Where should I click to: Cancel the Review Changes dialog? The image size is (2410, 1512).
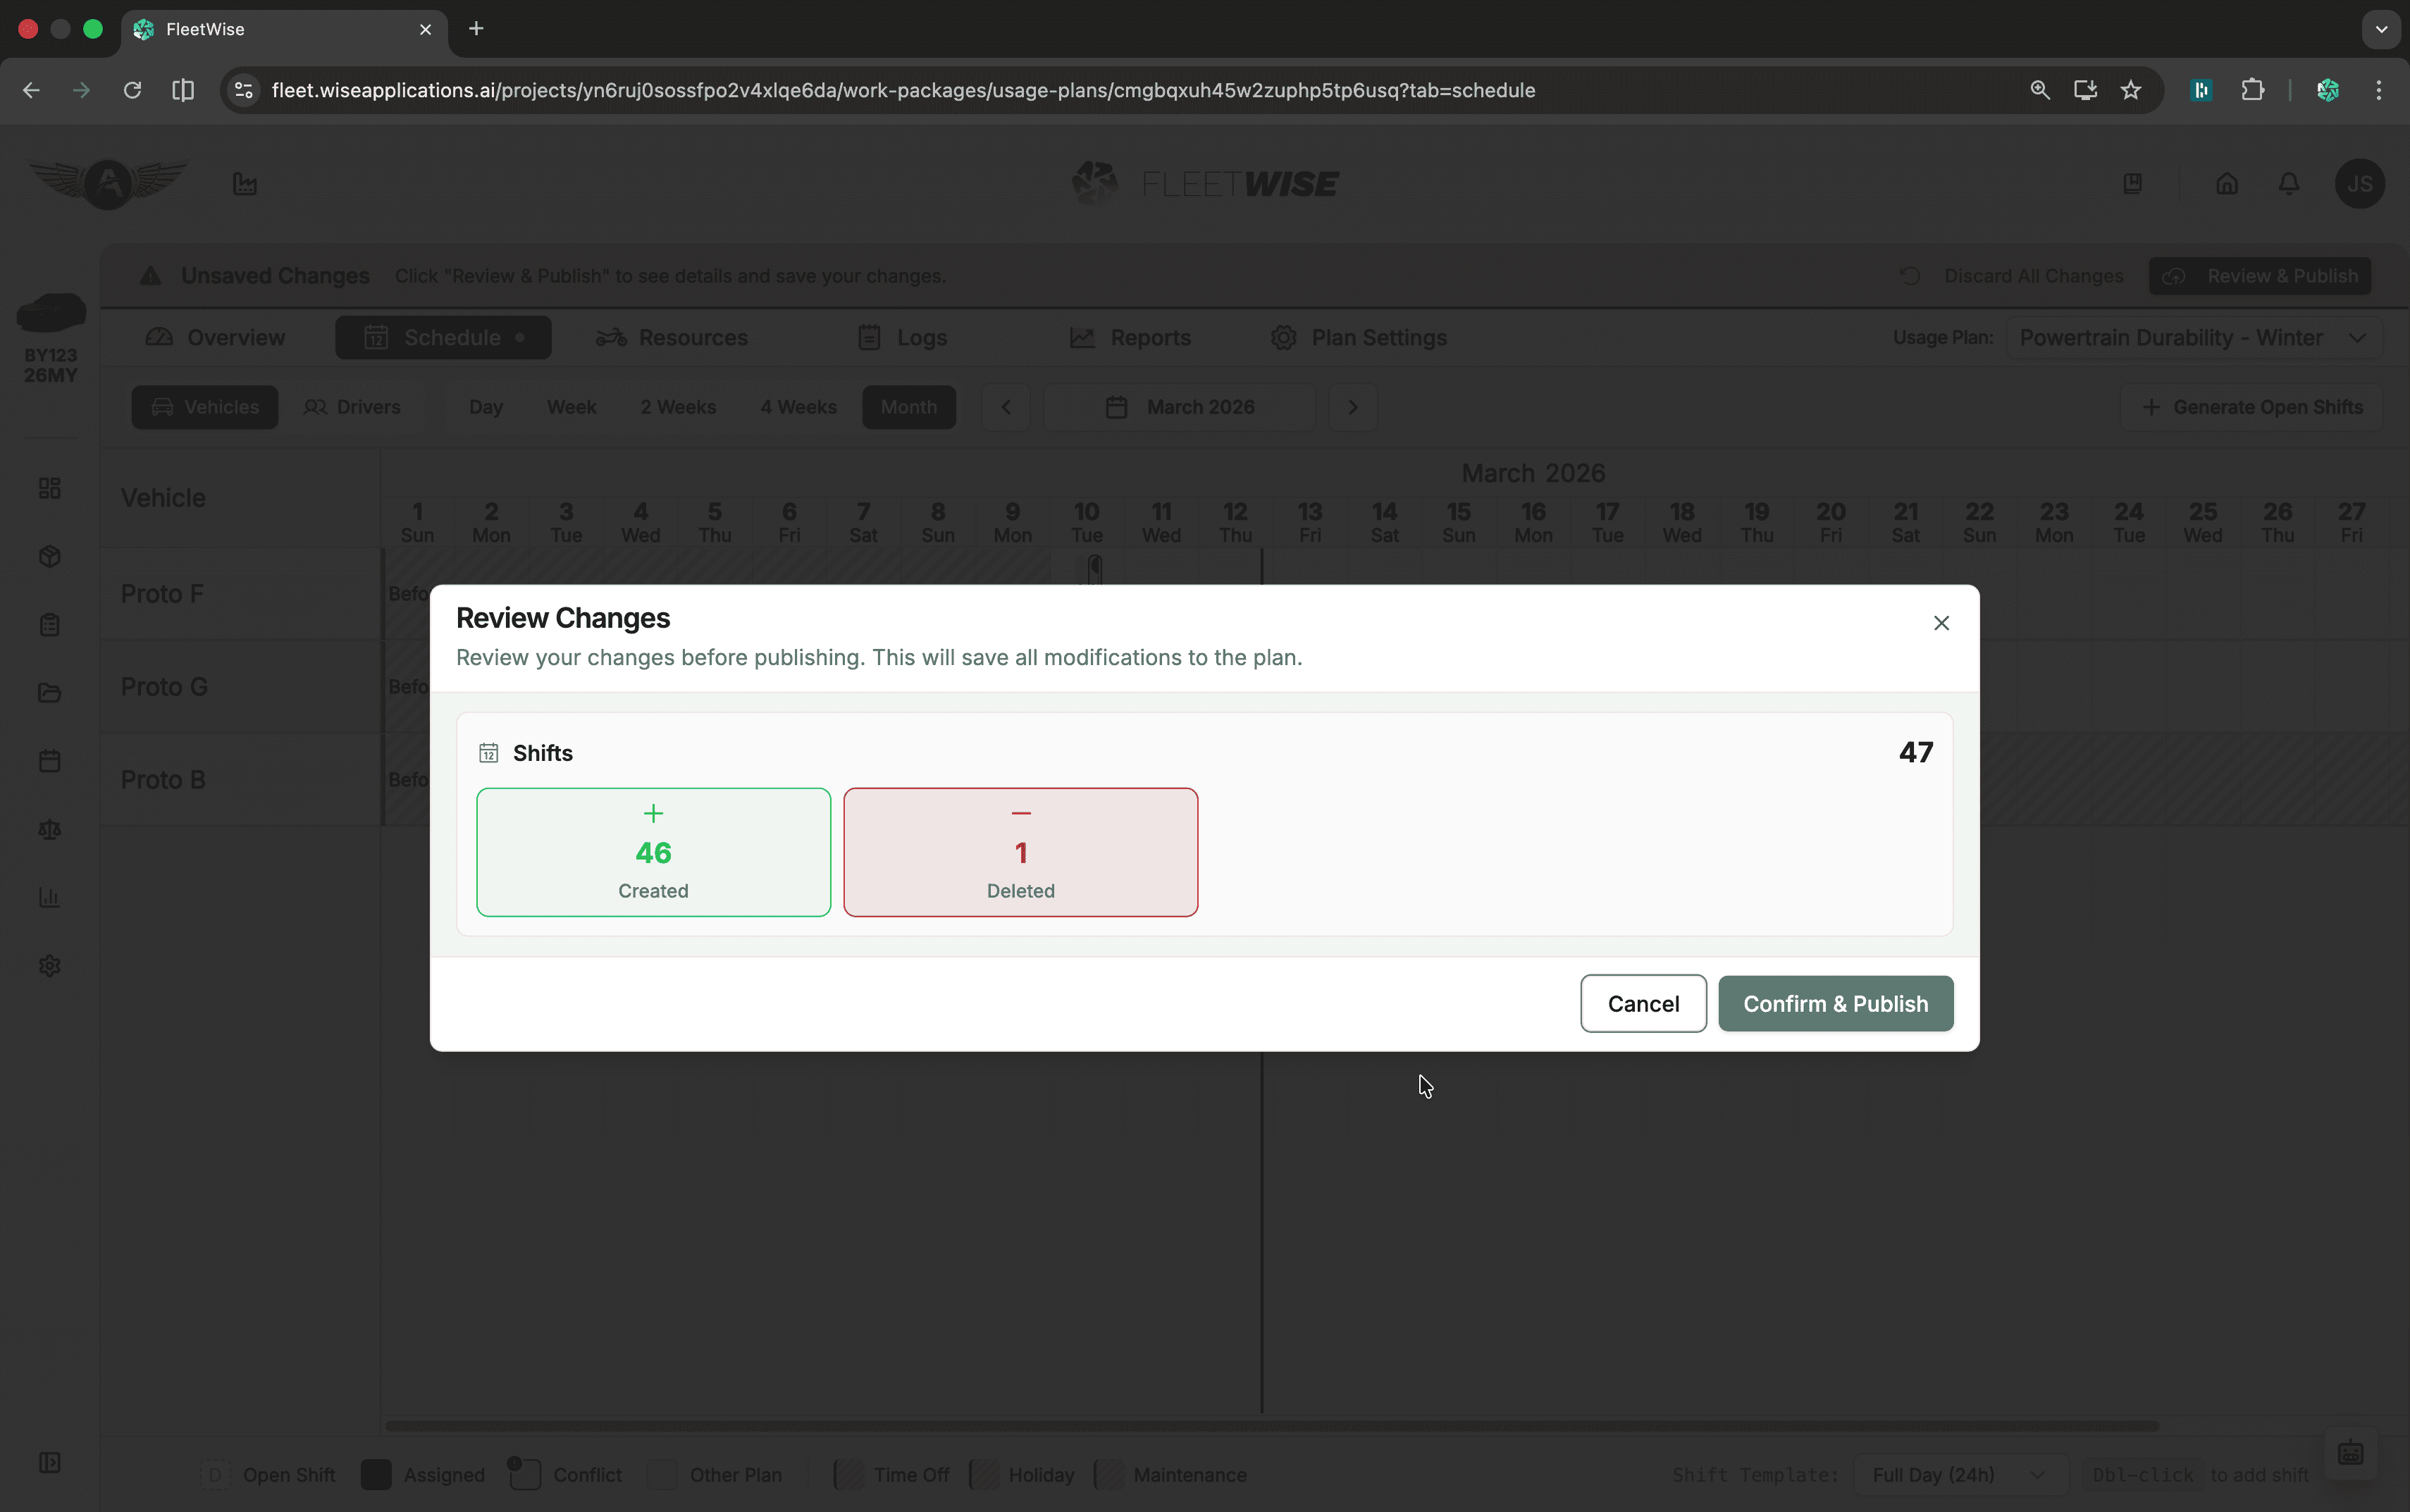1643,1003
